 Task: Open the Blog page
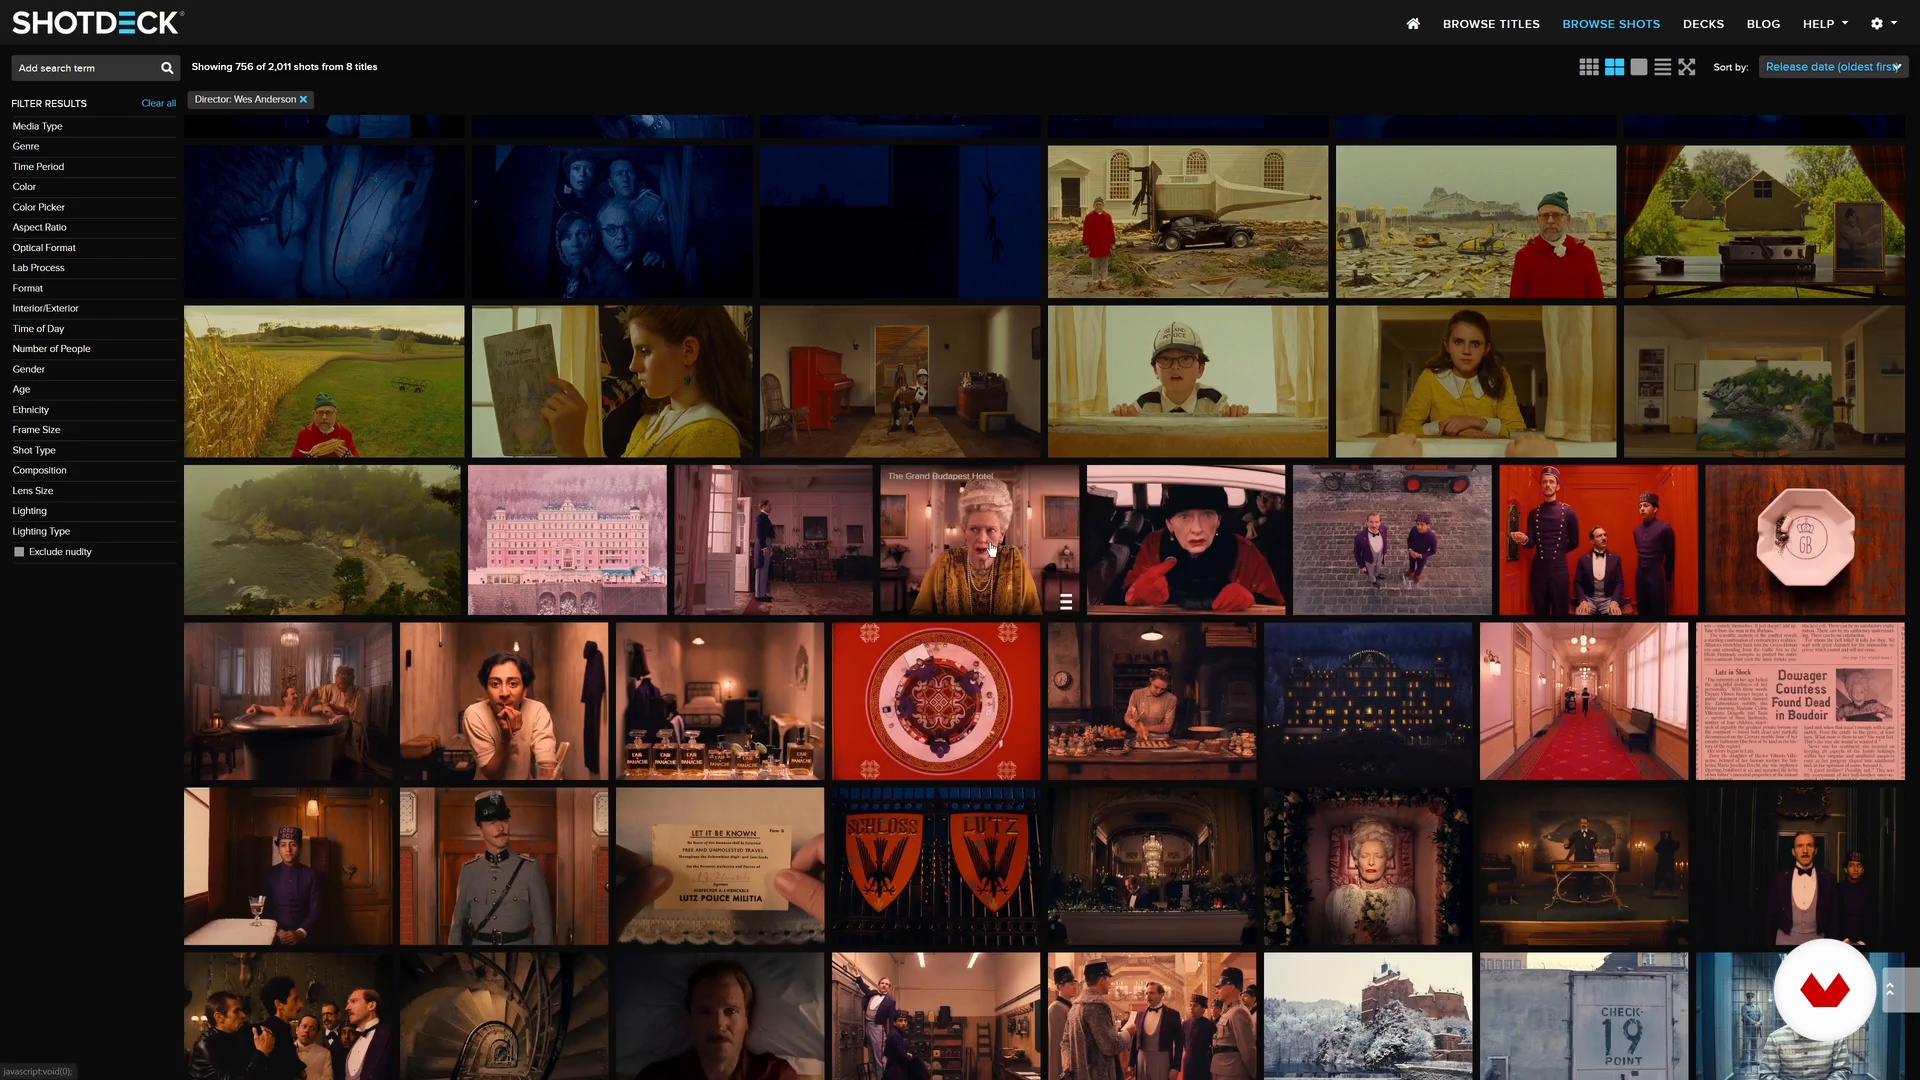tap(1763, 24)
